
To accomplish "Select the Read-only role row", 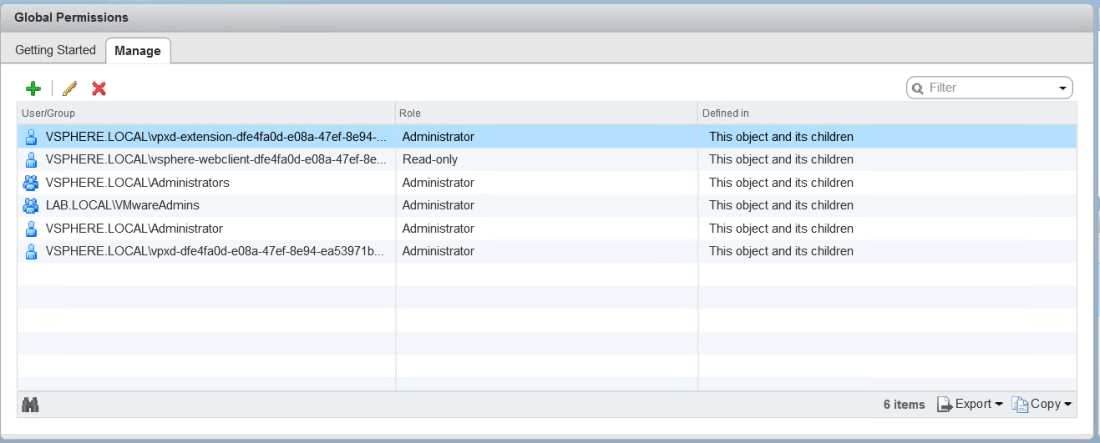I will 430,160.
